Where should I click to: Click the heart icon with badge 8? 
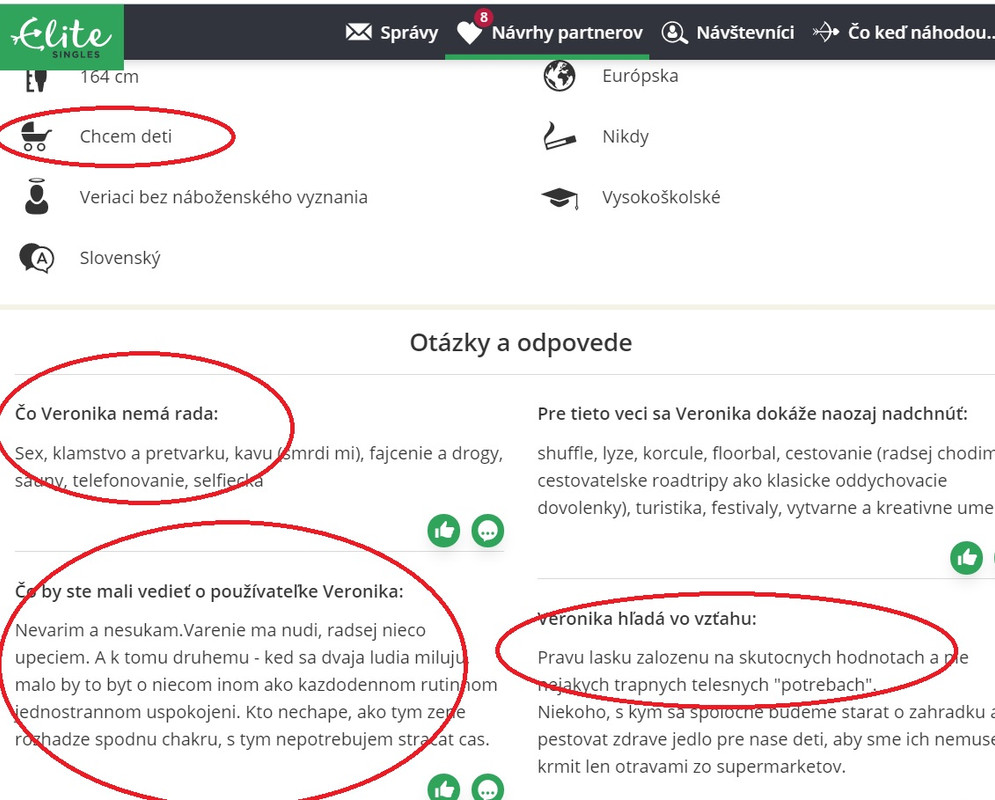pos(470,32)
